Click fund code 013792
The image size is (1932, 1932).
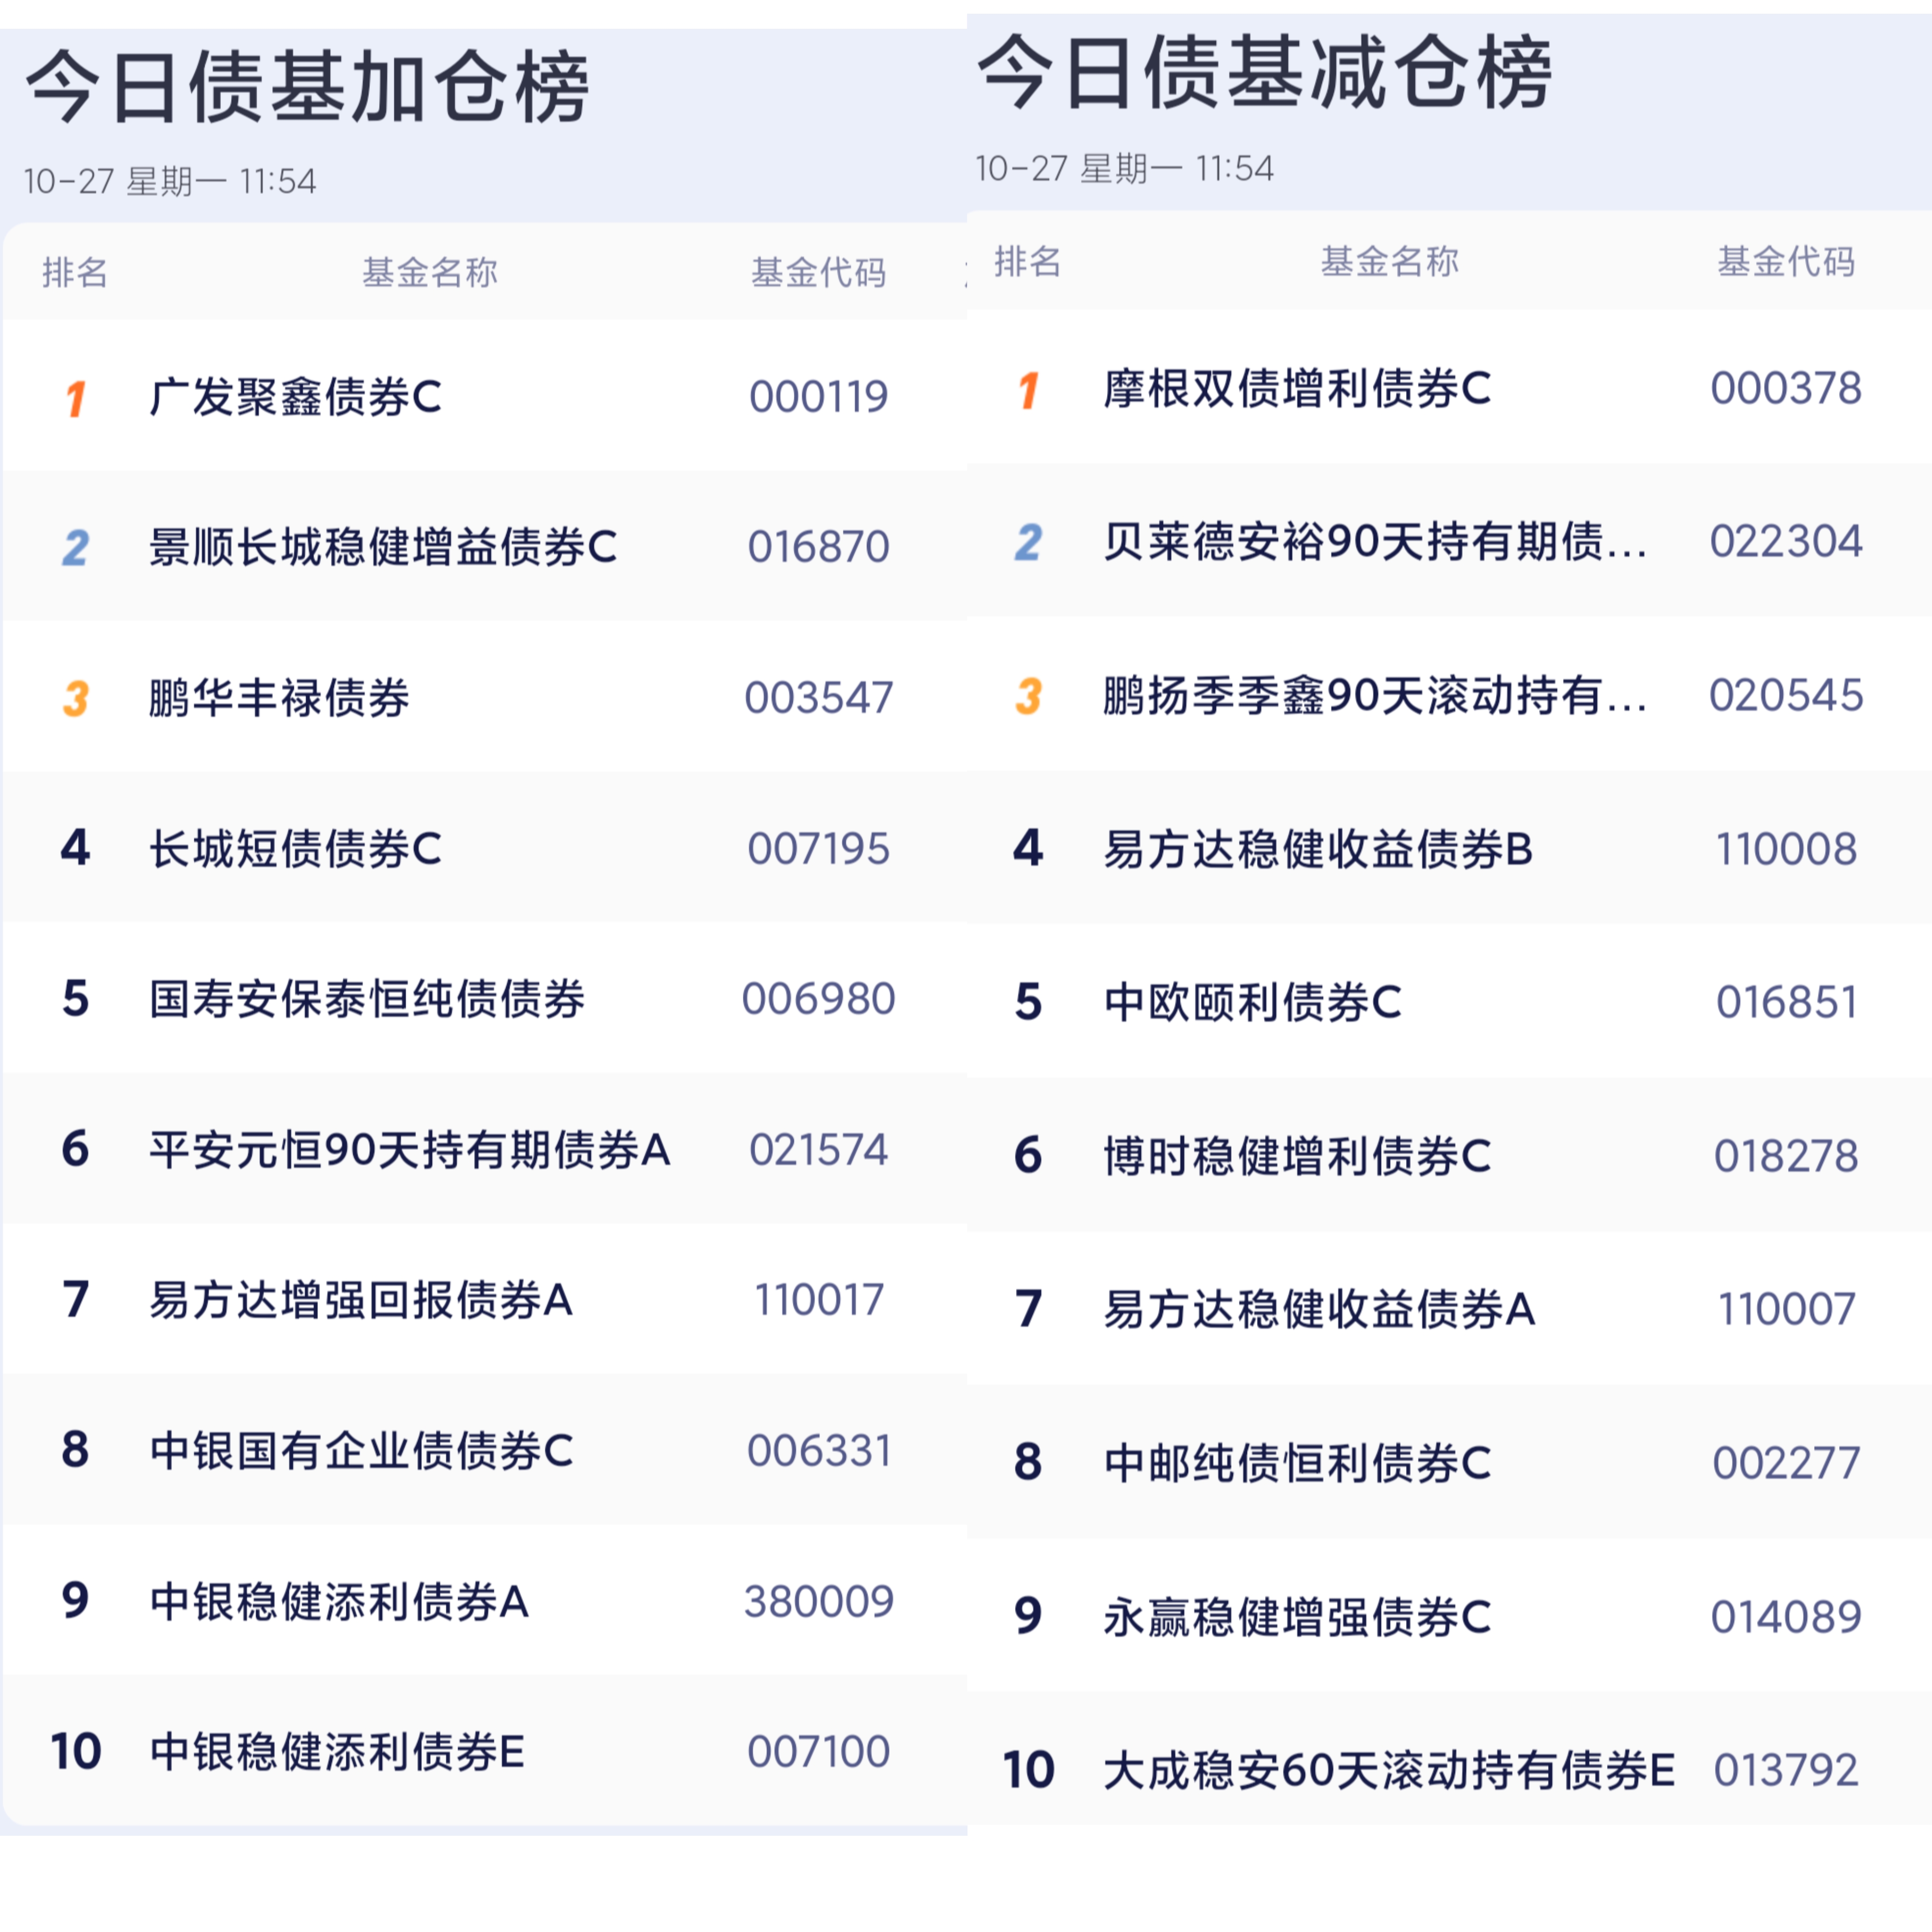pos(1785,1770)
